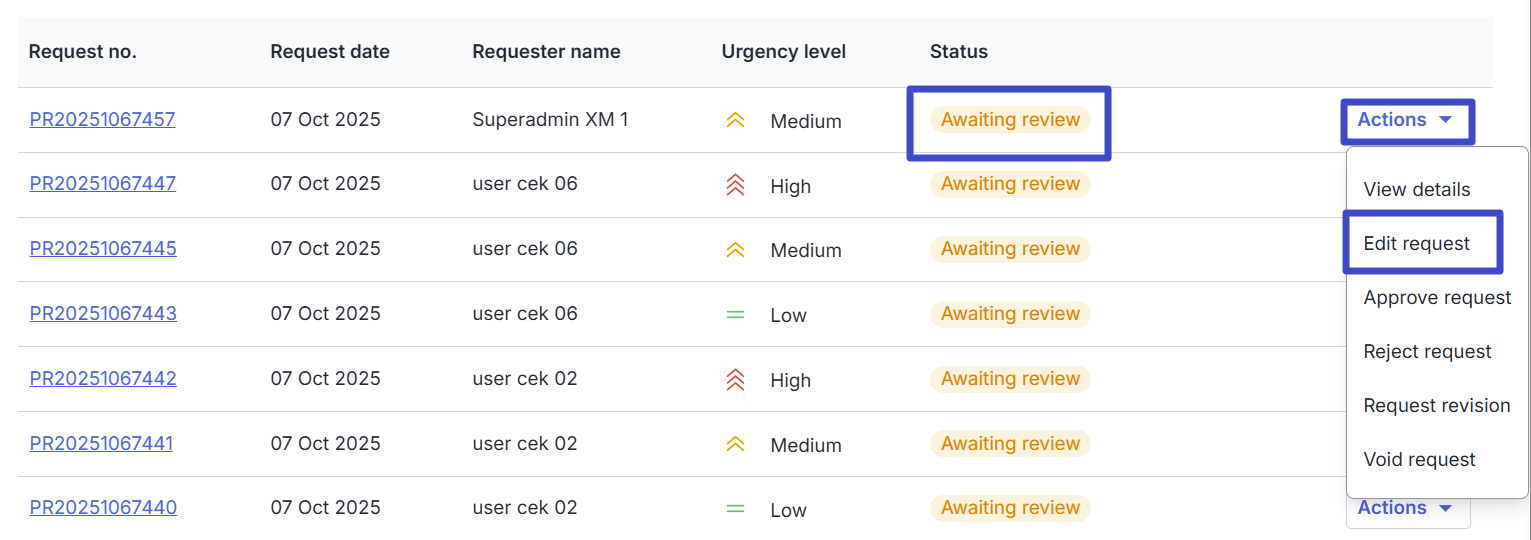Follow the PR20251067443 request link
The width and height of the screenshot is (1531, 540).
pyautogui.click(x=103, y=314)
